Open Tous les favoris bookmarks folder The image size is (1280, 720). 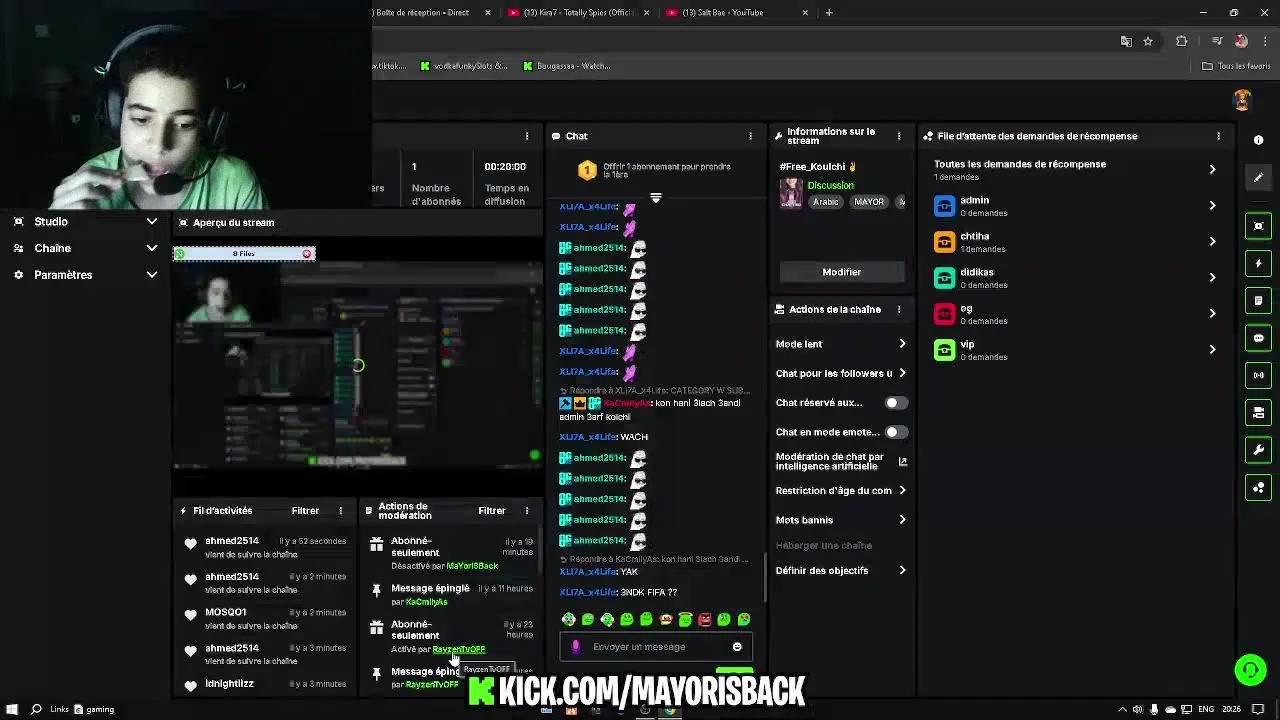click(1236, 66)
